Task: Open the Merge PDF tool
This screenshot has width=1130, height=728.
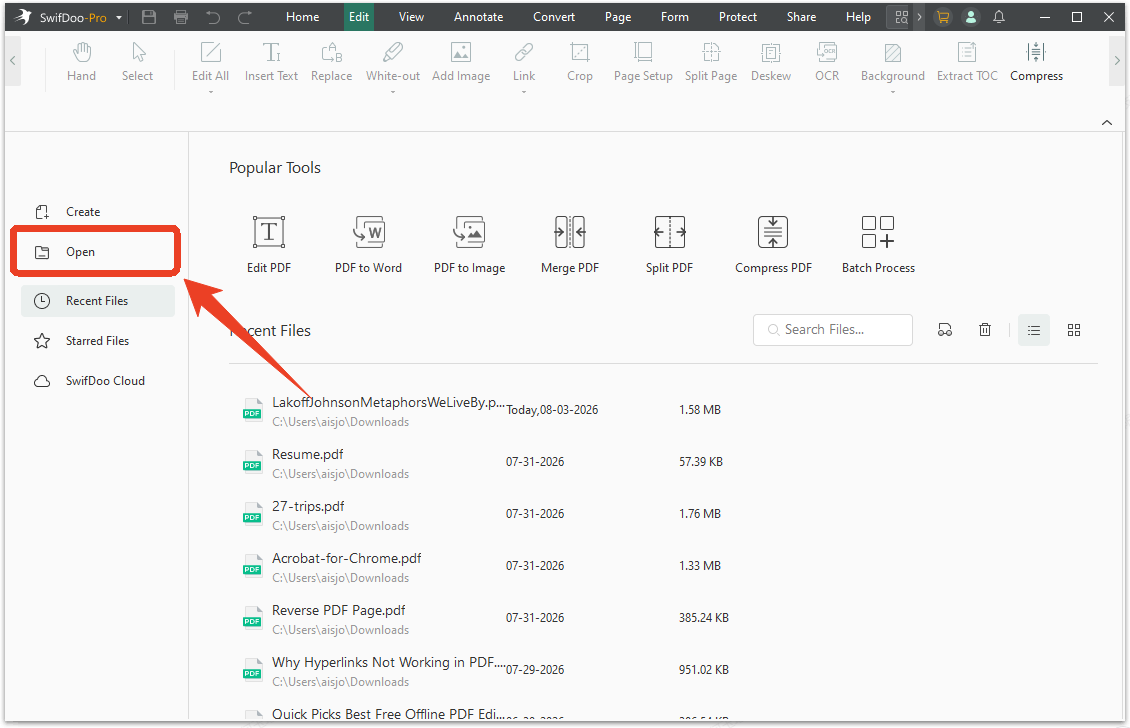Action: [569, 244]
